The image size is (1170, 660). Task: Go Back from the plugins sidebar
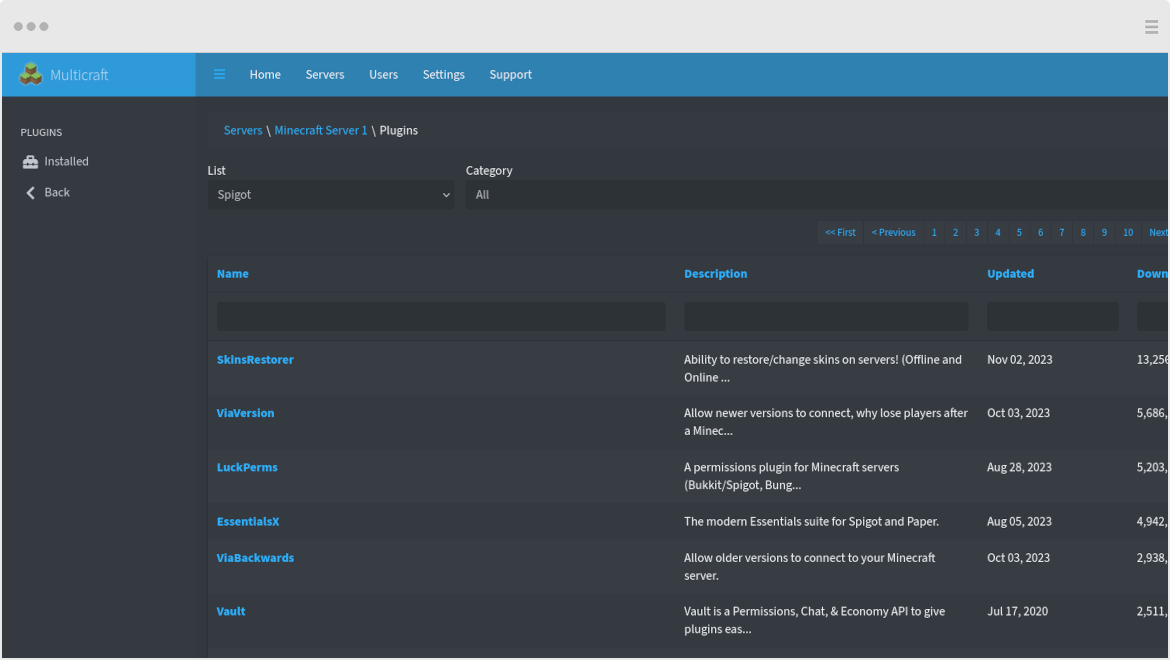[57, 192]
